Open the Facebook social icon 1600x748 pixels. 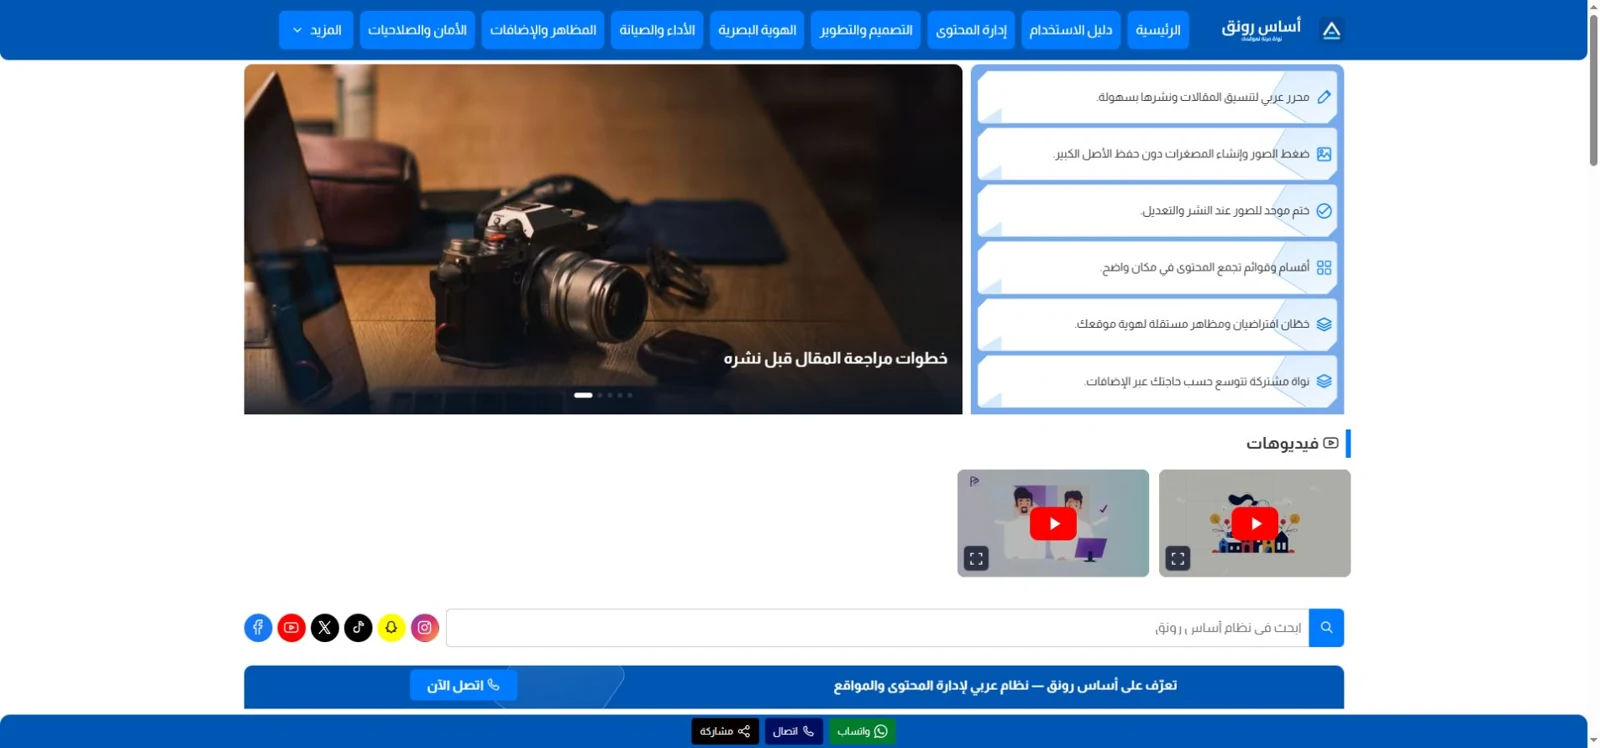tap(258, 628)
